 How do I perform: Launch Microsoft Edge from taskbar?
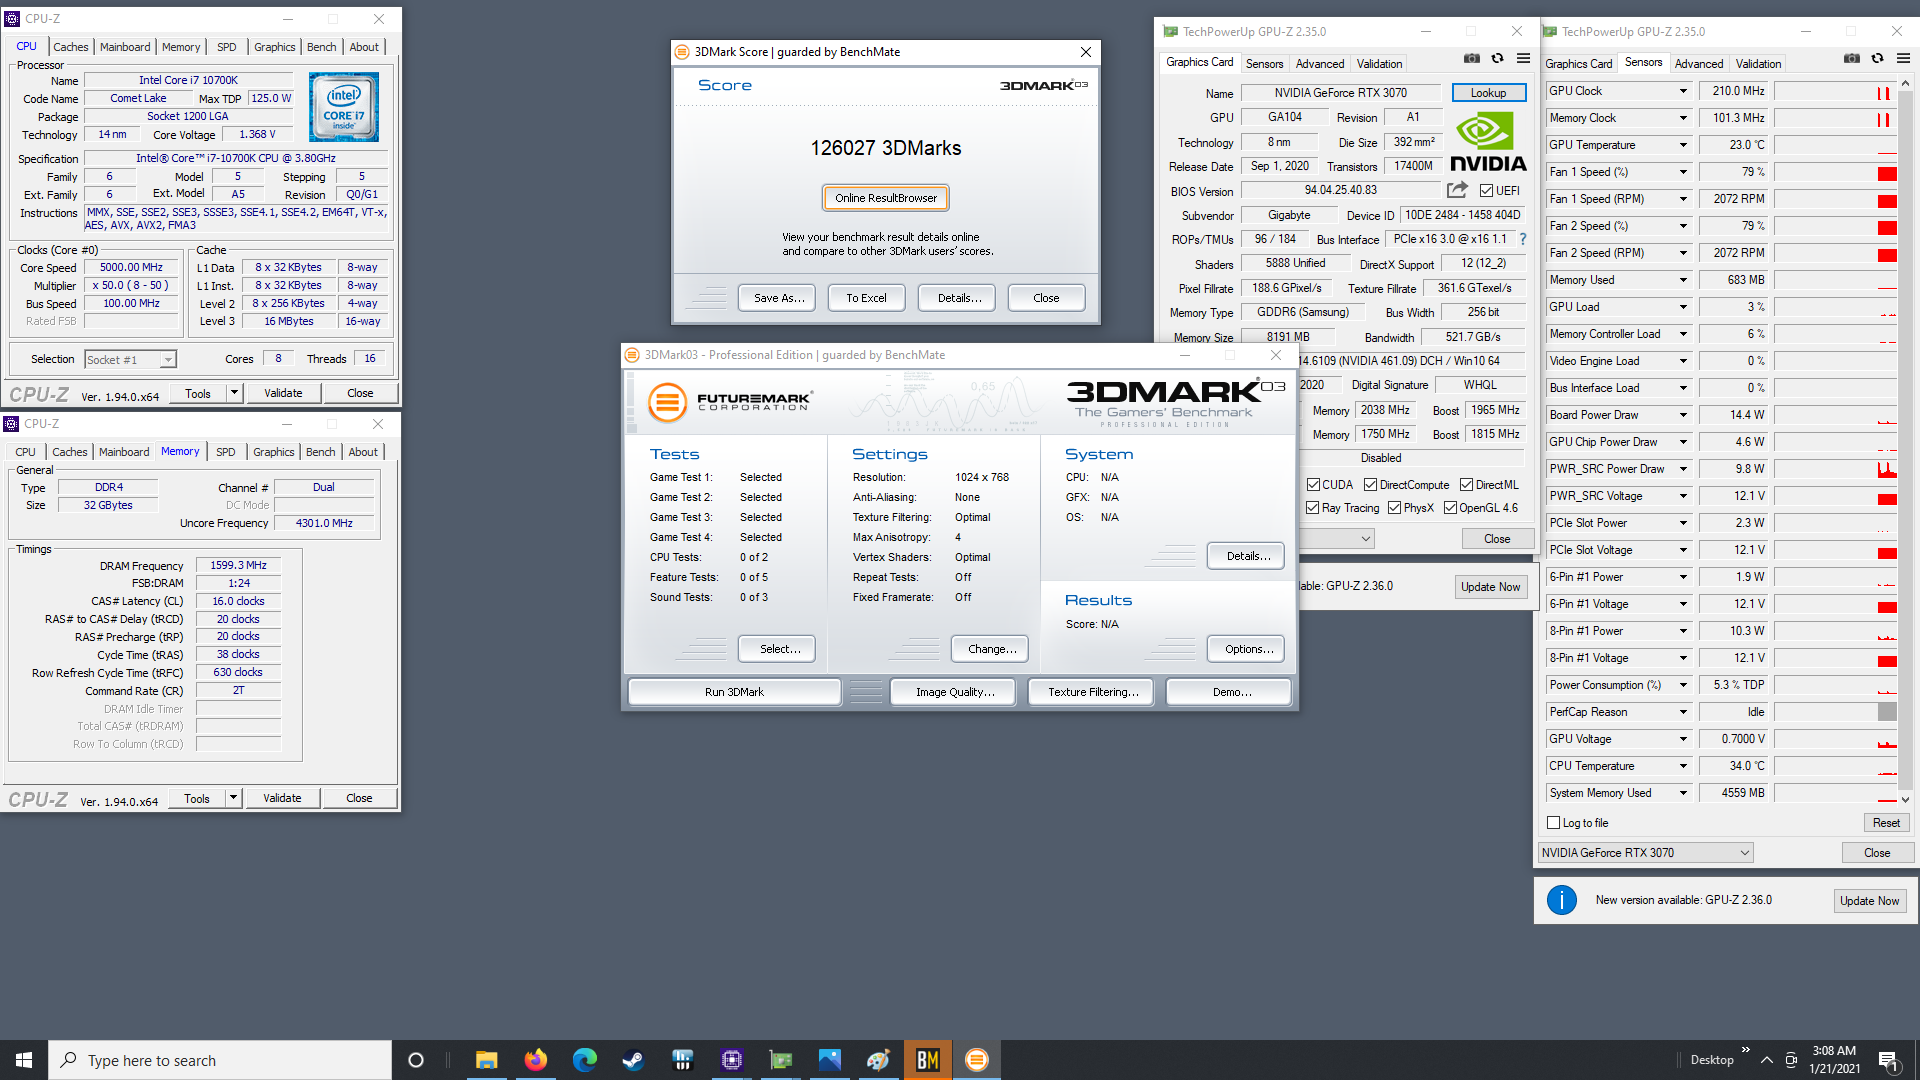point(585,1060)
